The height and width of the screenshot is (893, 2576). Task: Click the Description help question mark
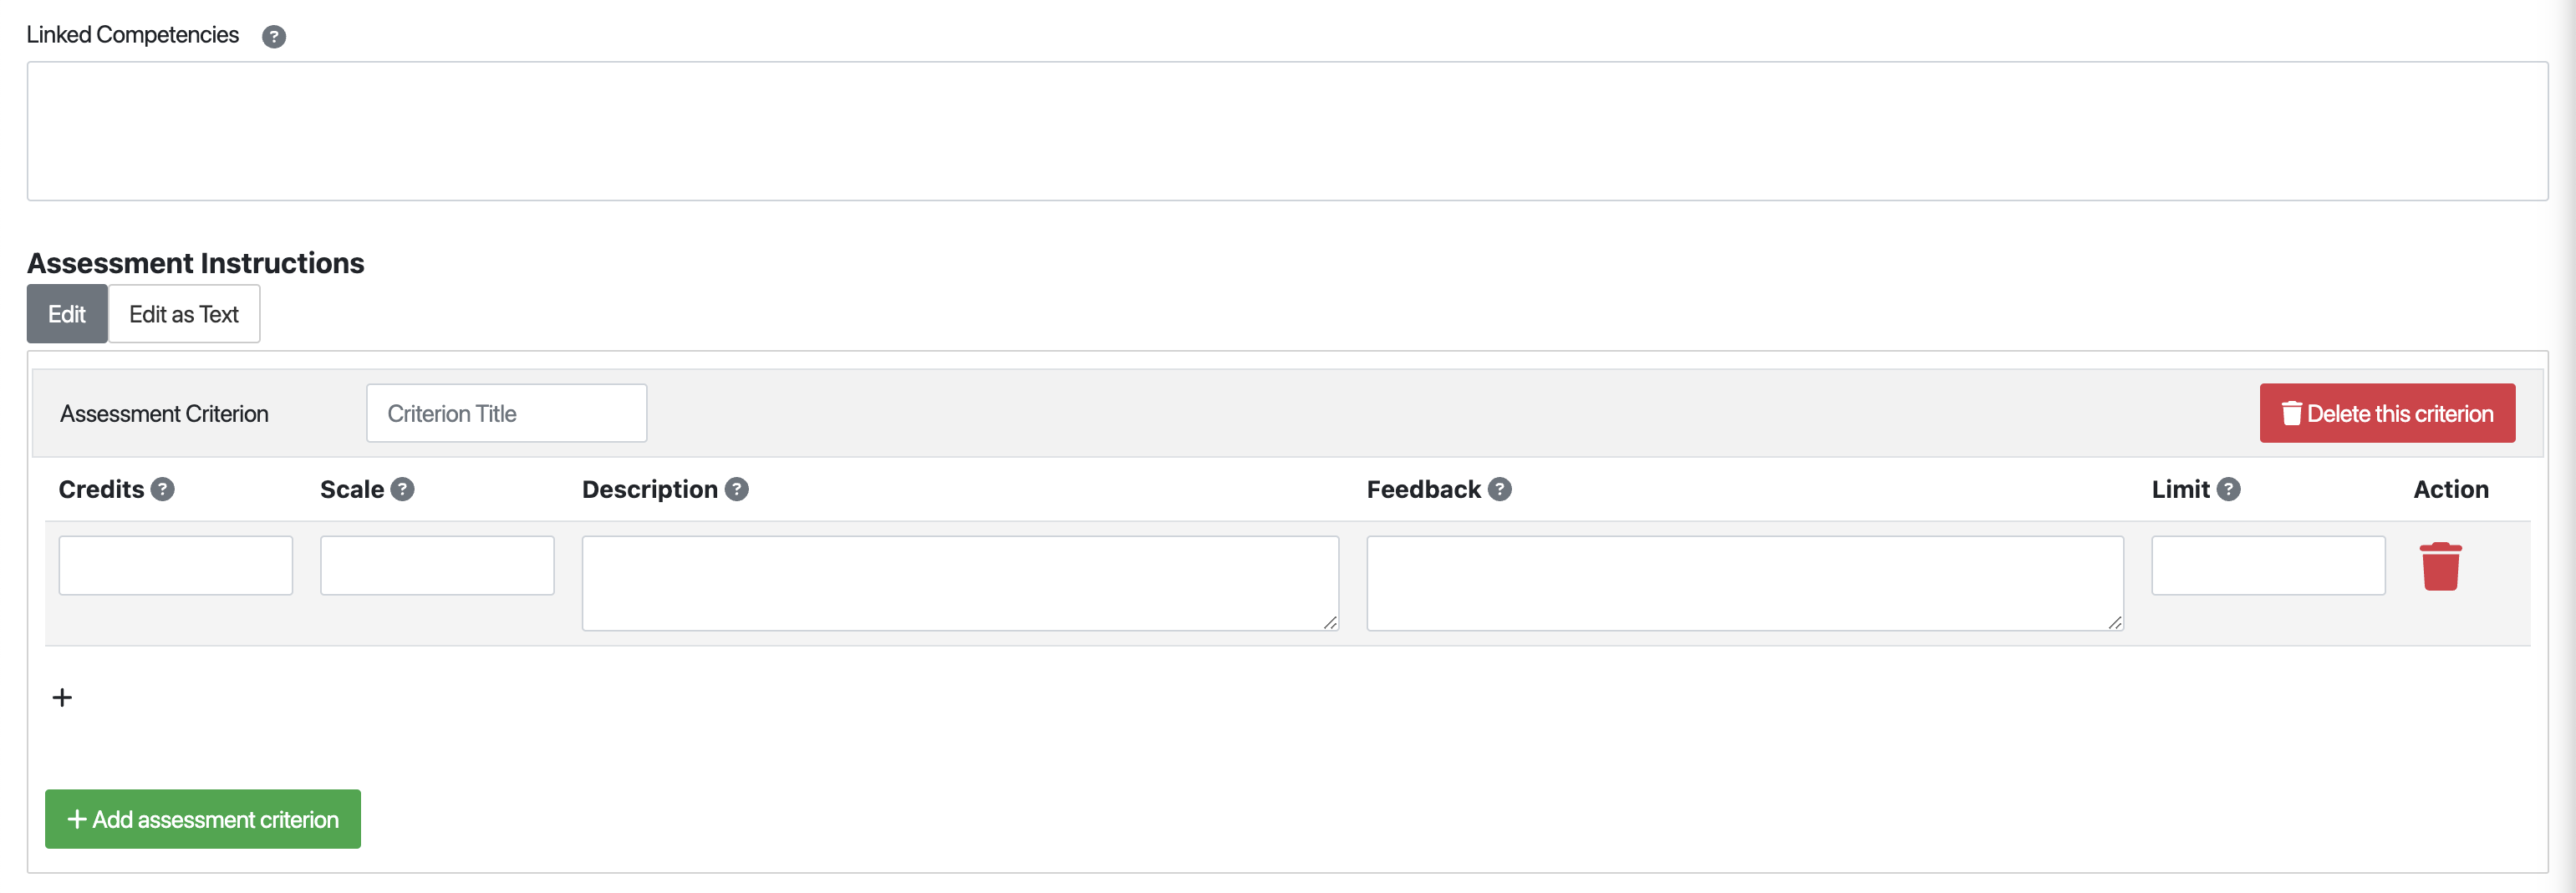(737, 489)
